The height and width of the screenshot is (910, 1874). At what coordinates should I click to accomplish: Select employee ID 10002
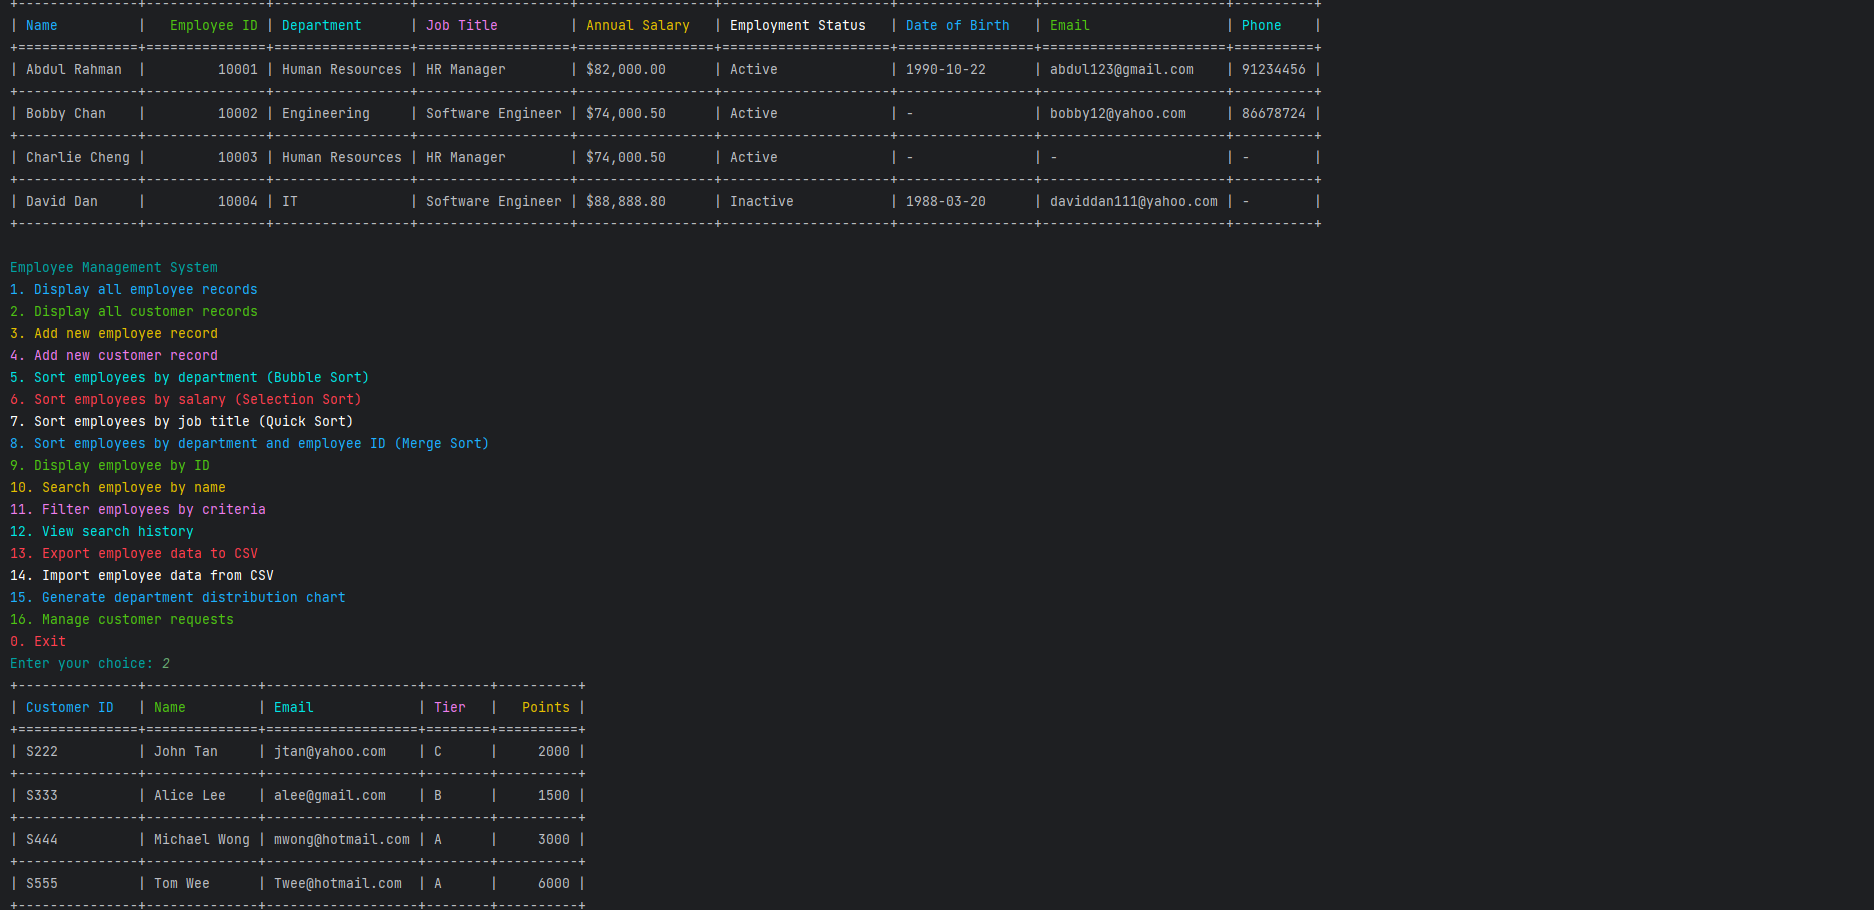(x=238, y=113)
